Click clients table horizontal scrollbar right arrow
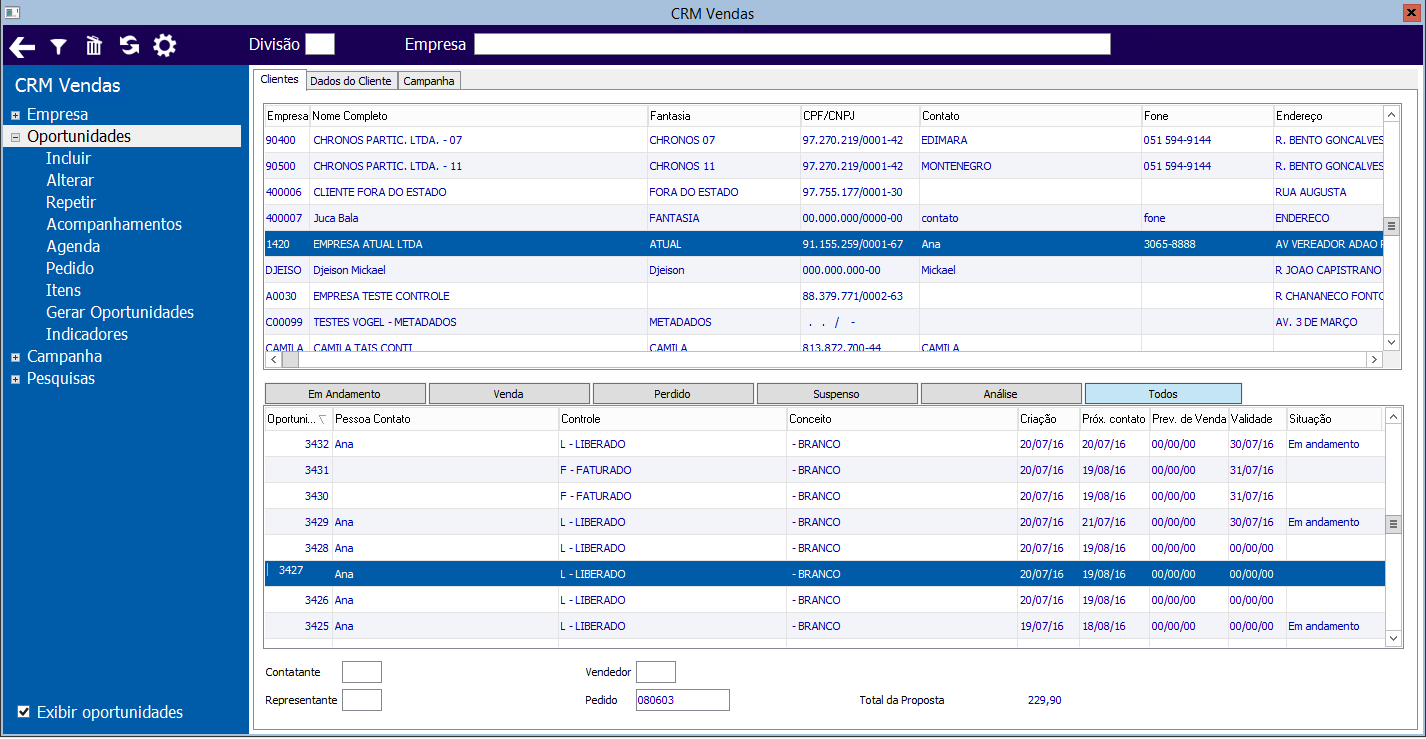This screenshot has height=739, width=1426. (1375, 360)
